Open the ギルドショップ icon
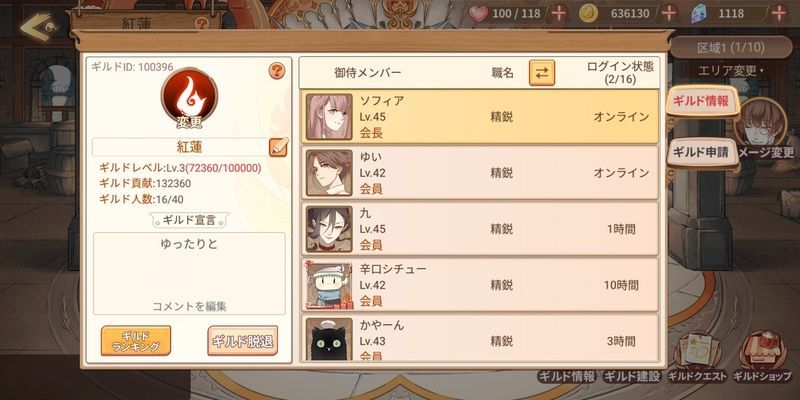This screenshot has width=800, height=400. pos(761,357)
